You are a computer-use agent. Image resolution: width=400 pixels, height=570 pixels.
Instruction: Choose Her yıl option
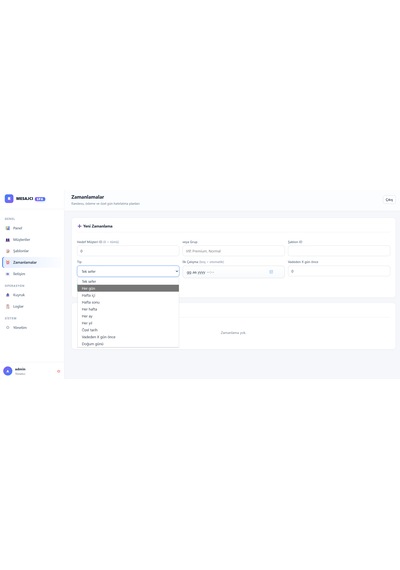pyautogui.click(x=128, y=323)
